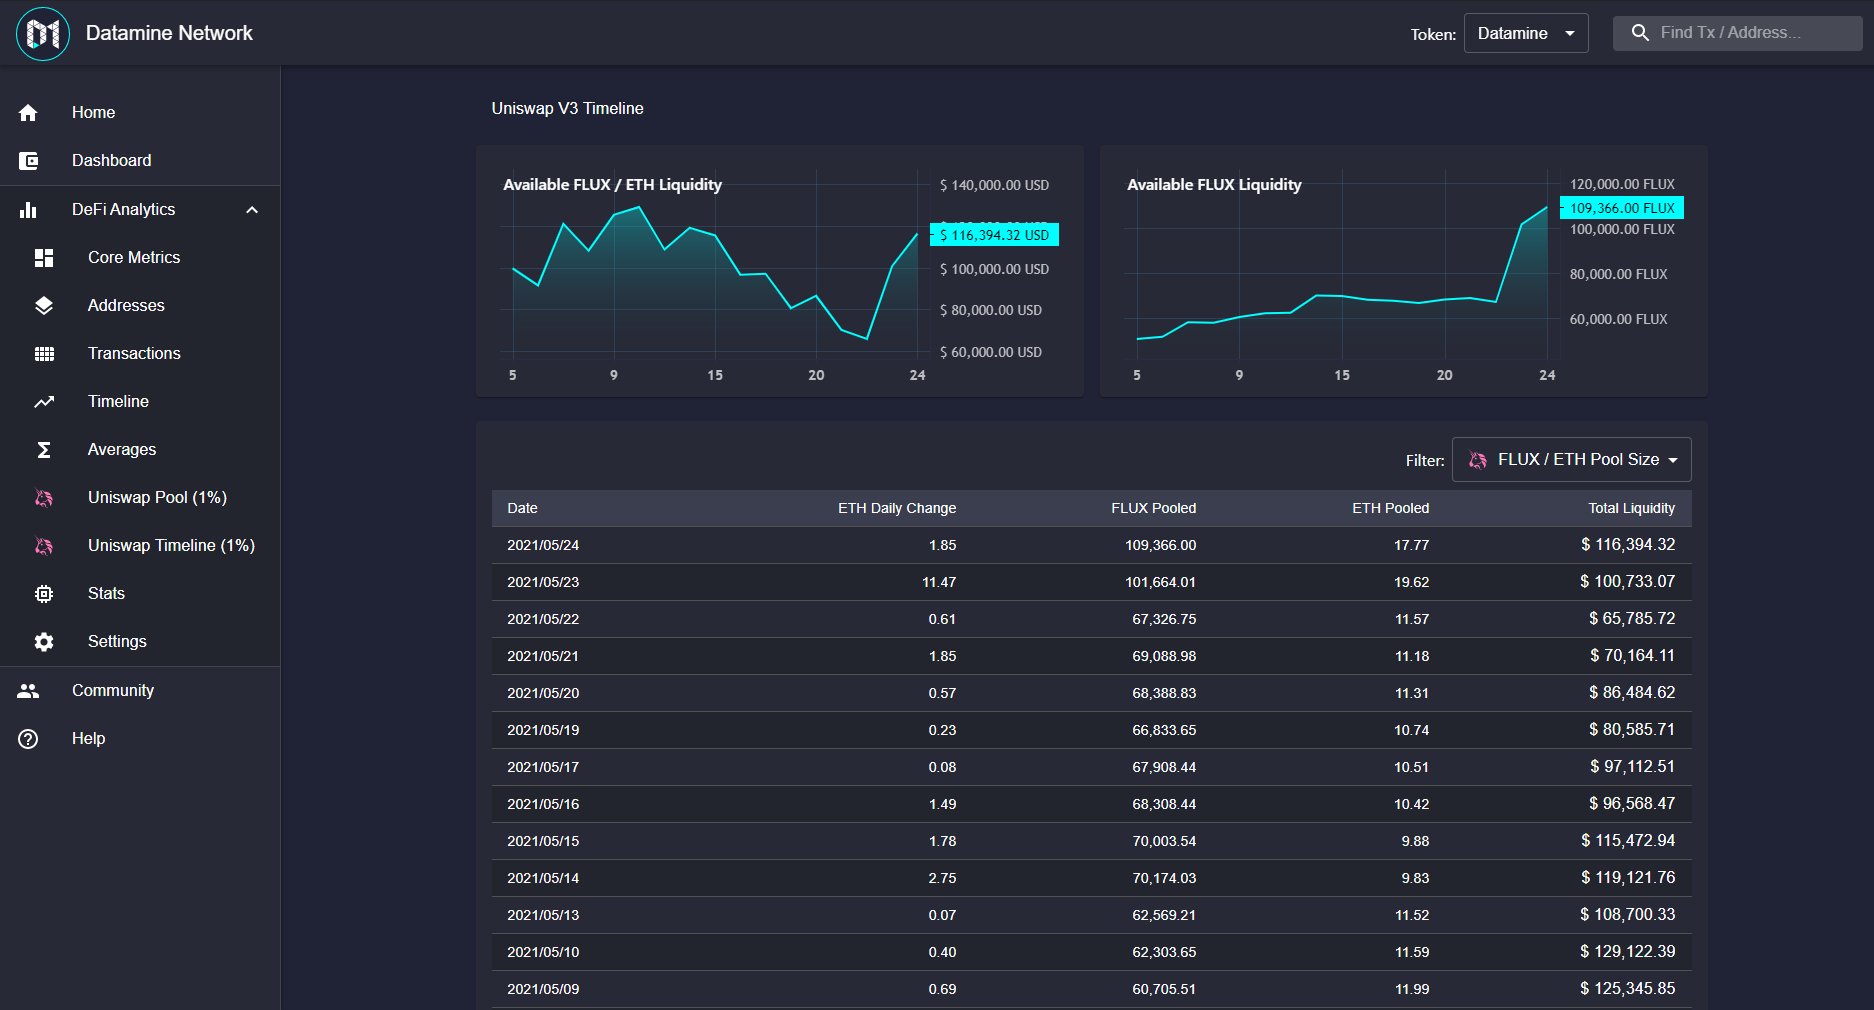This screenshot has width=1874, height=1010.
Task: Click the Core Metrics grid icon
Action: coord(44,258)
